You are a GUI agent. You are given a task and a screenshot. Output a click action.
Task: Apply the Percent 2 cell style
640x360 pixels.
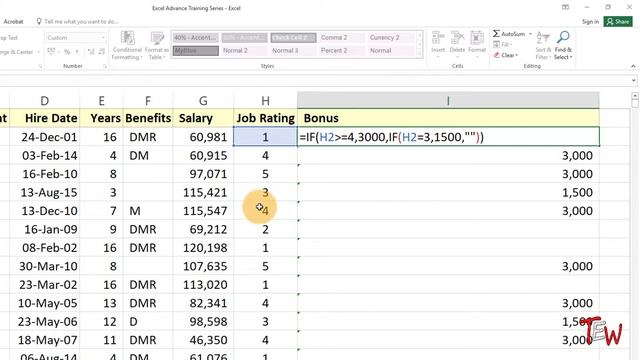point(342,51)
